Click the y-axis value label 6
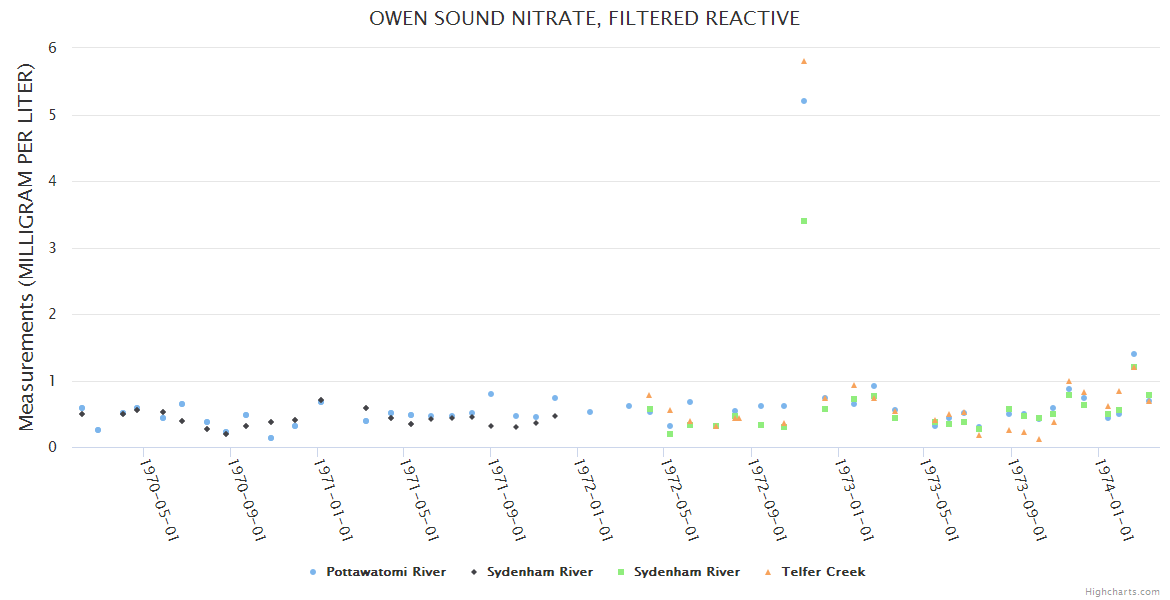This screenshot has height=600, width=1170. coord(52,48)
